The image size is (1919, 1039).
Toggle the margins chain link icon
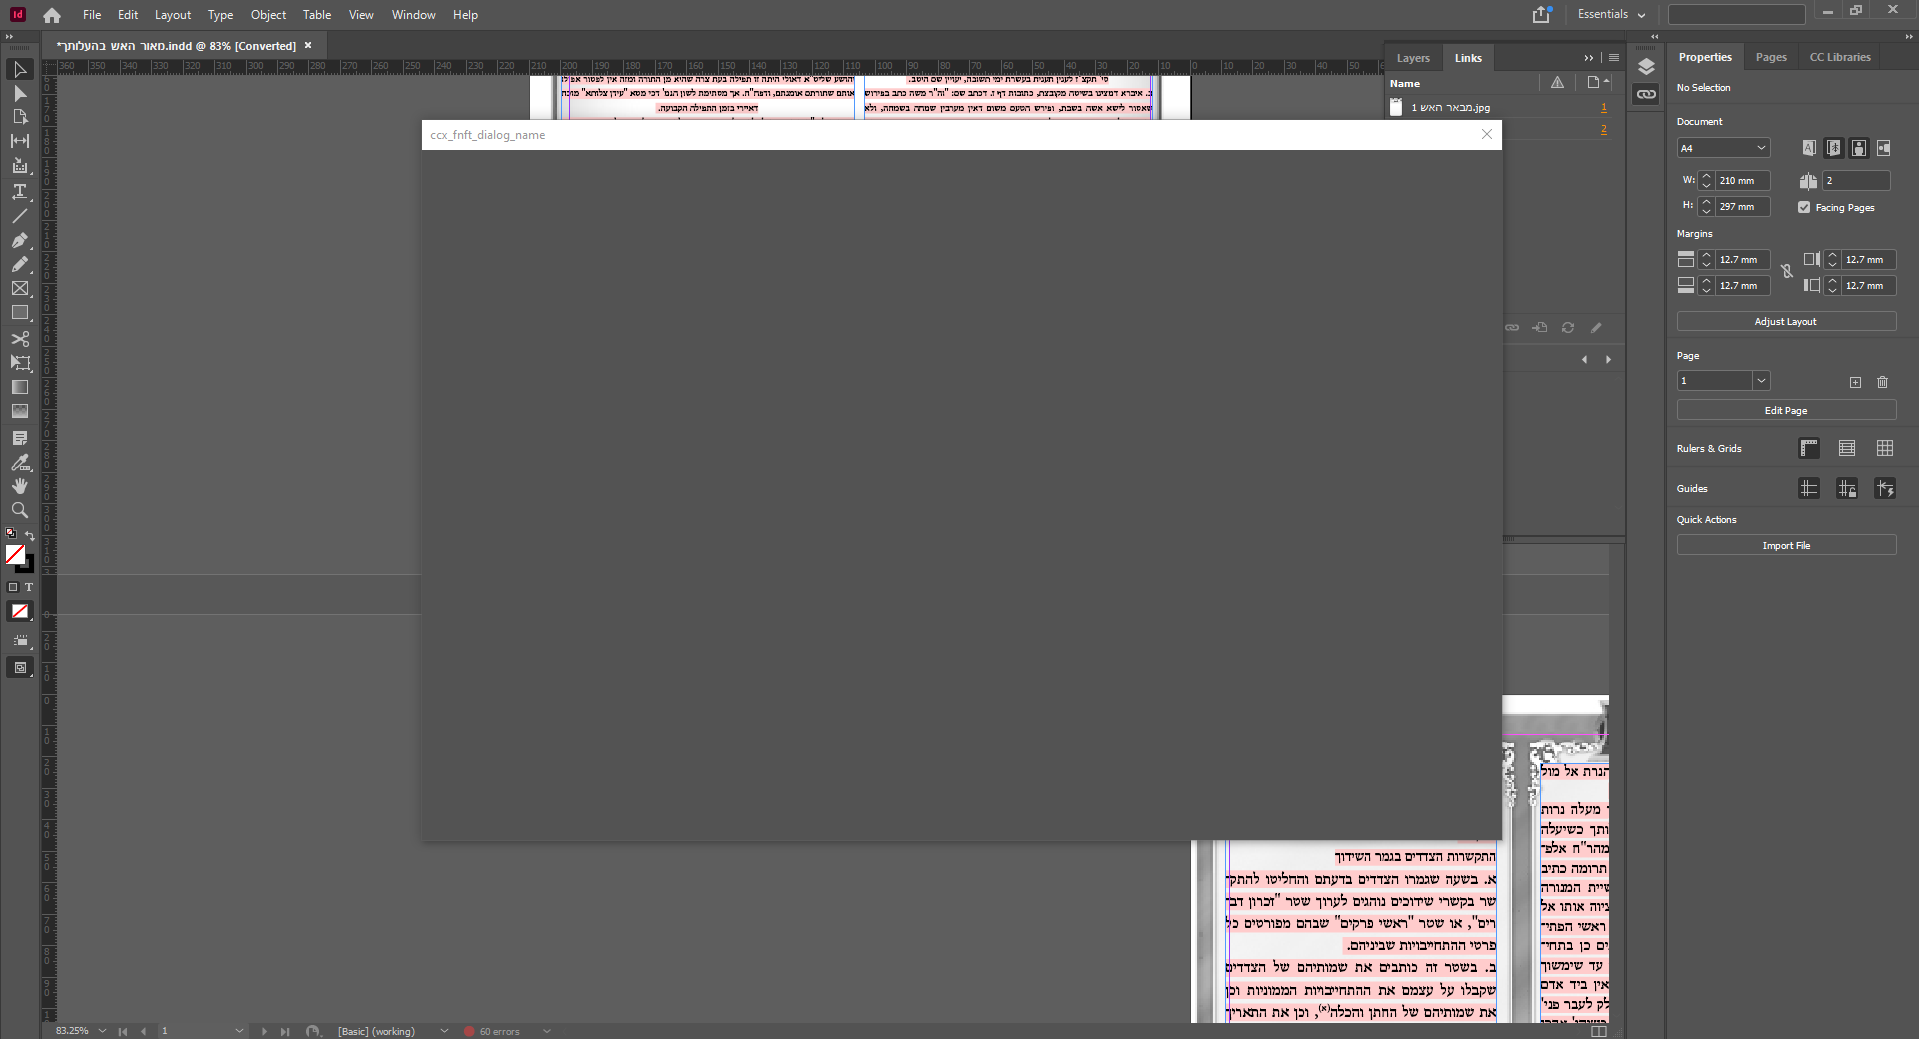(x=1787, y=271)
